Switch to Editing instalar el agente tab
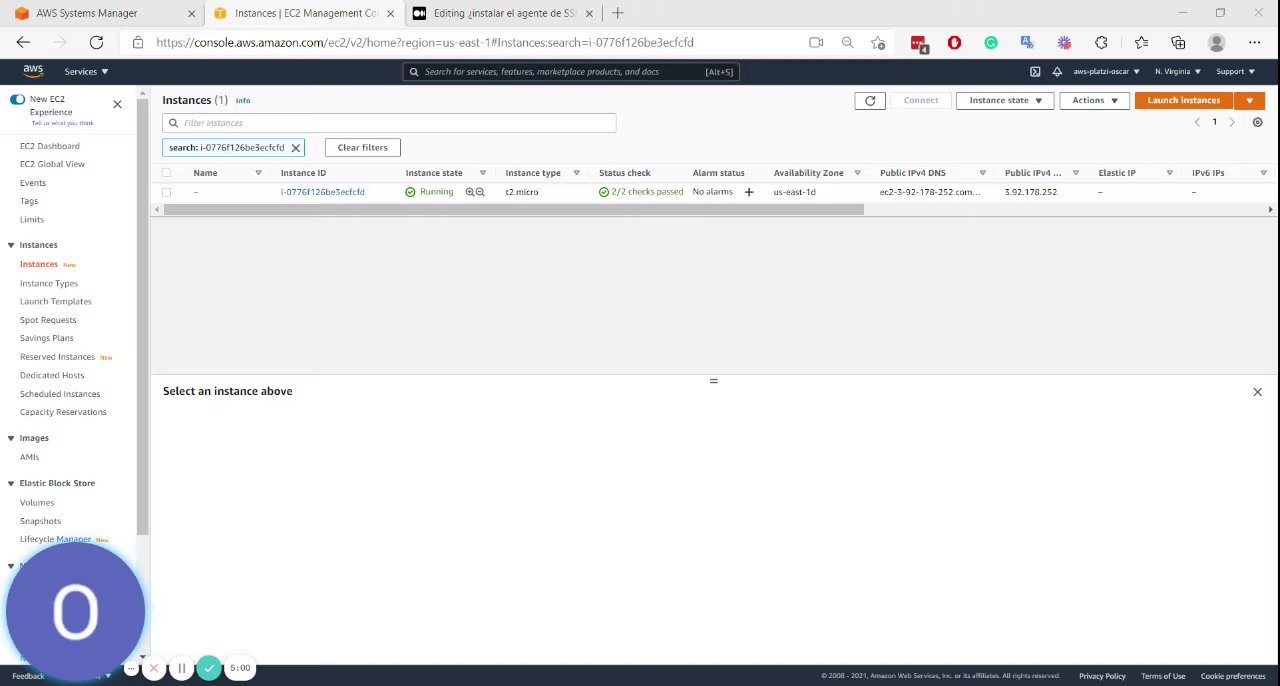The image size is (1280, 686). click(504, 13)
